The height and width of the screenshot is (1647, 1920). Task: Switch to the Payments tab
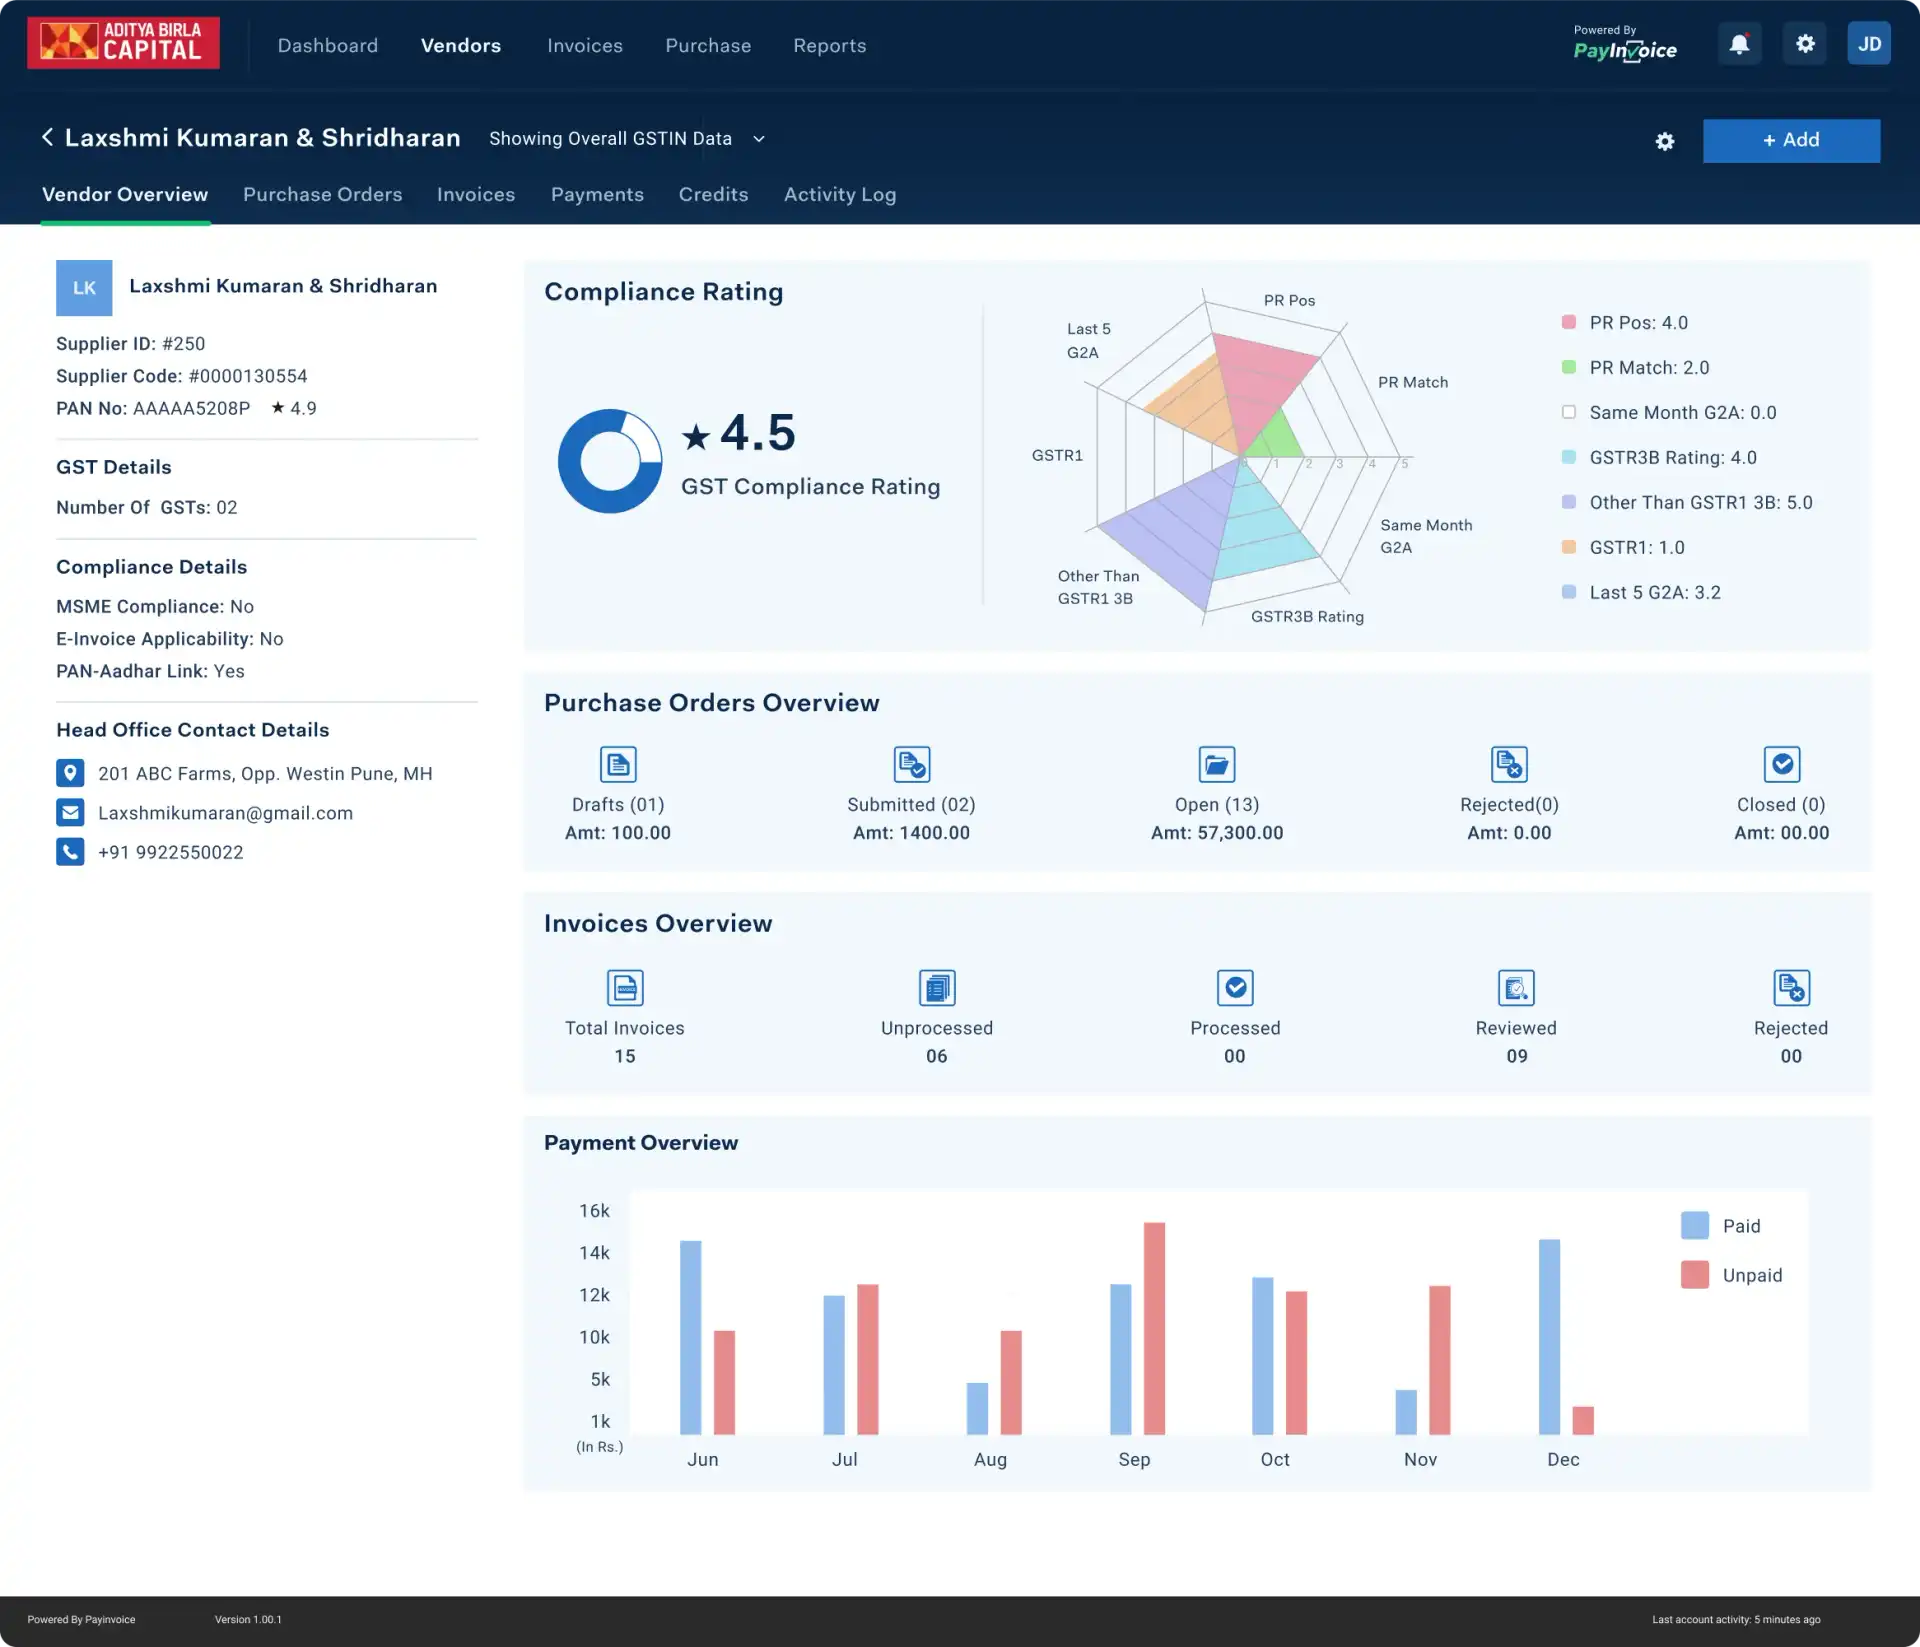[597, 195]
